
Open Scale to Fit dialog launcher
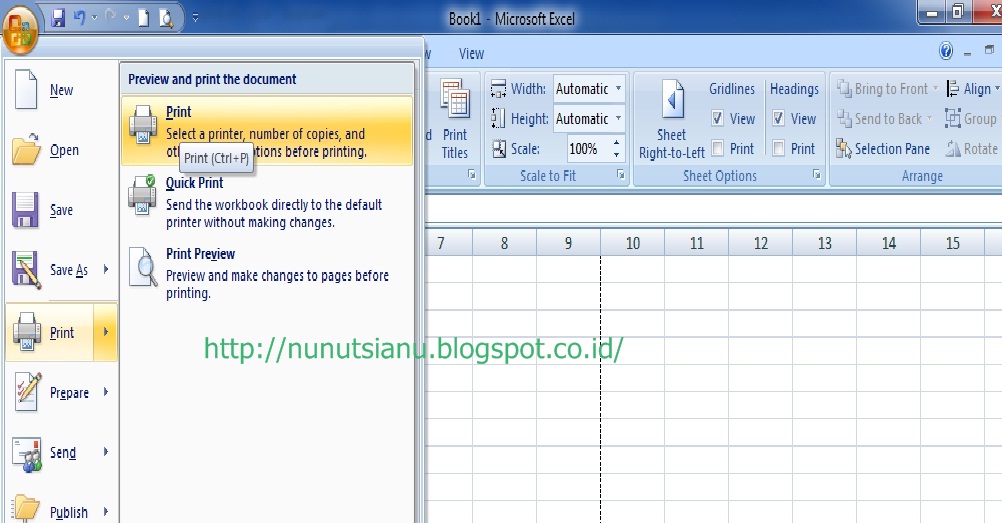(620, 175)
